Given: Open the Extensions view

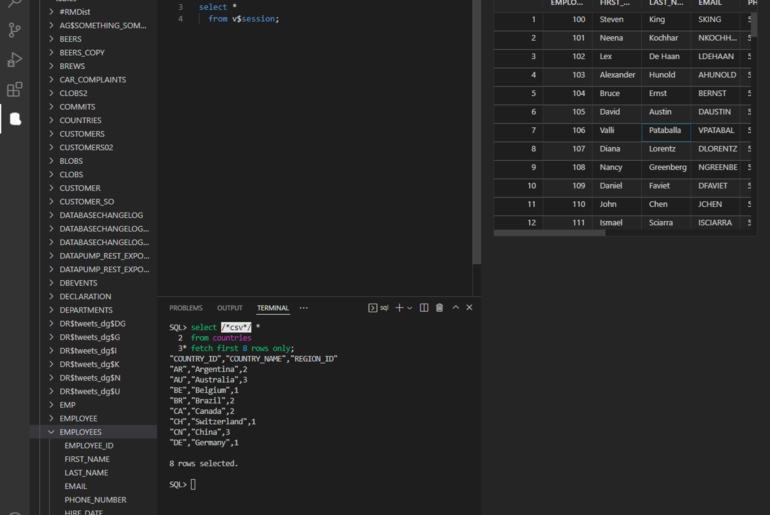Looking at the screenshot, I should 15,89.
